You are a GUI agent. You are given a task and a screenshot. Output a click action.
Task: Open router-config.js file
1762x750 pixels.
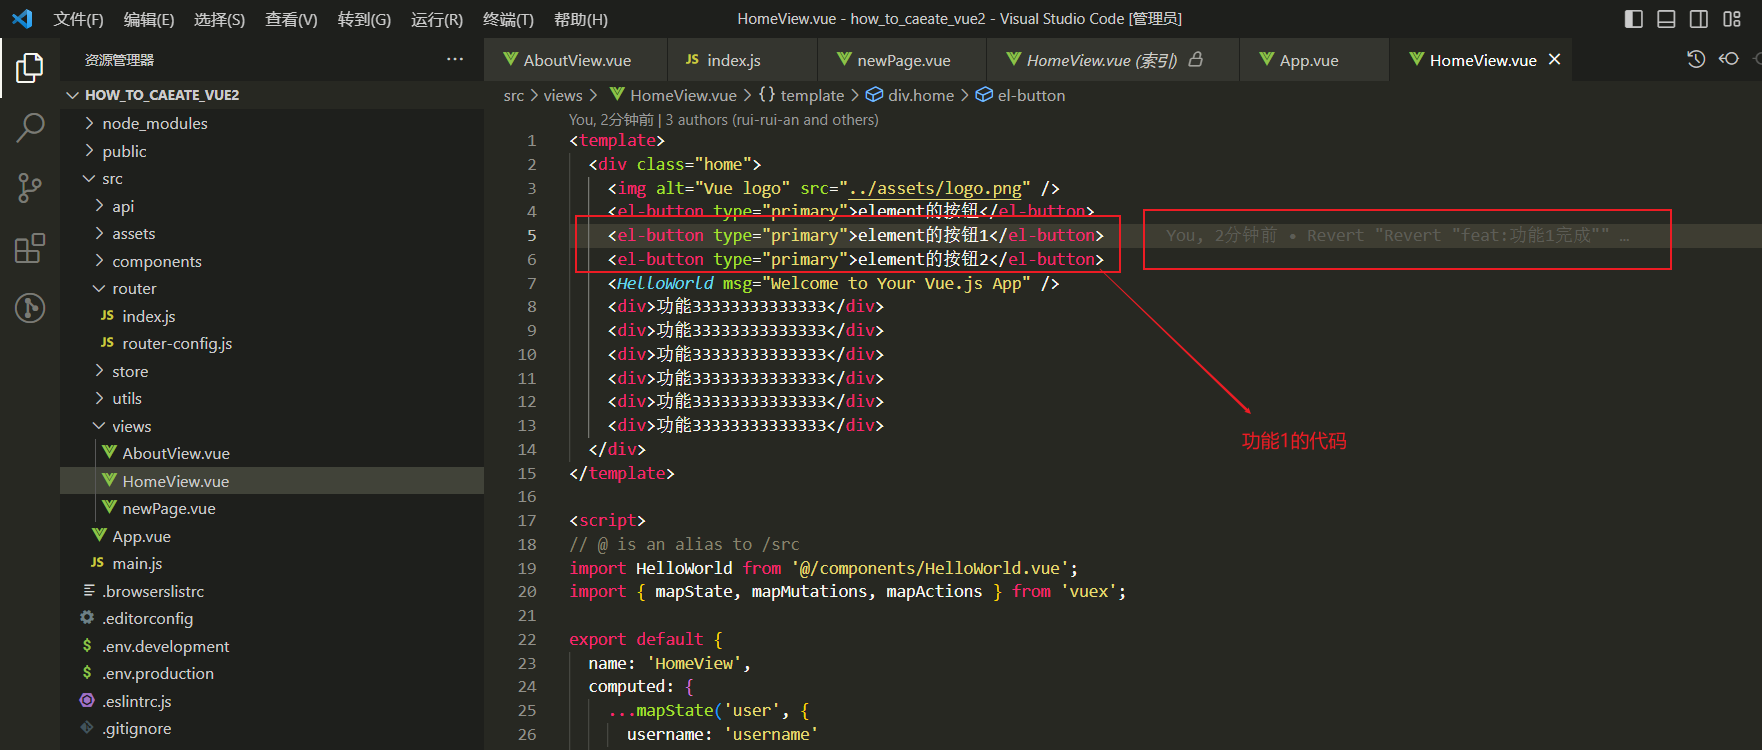tap(272, 343)
